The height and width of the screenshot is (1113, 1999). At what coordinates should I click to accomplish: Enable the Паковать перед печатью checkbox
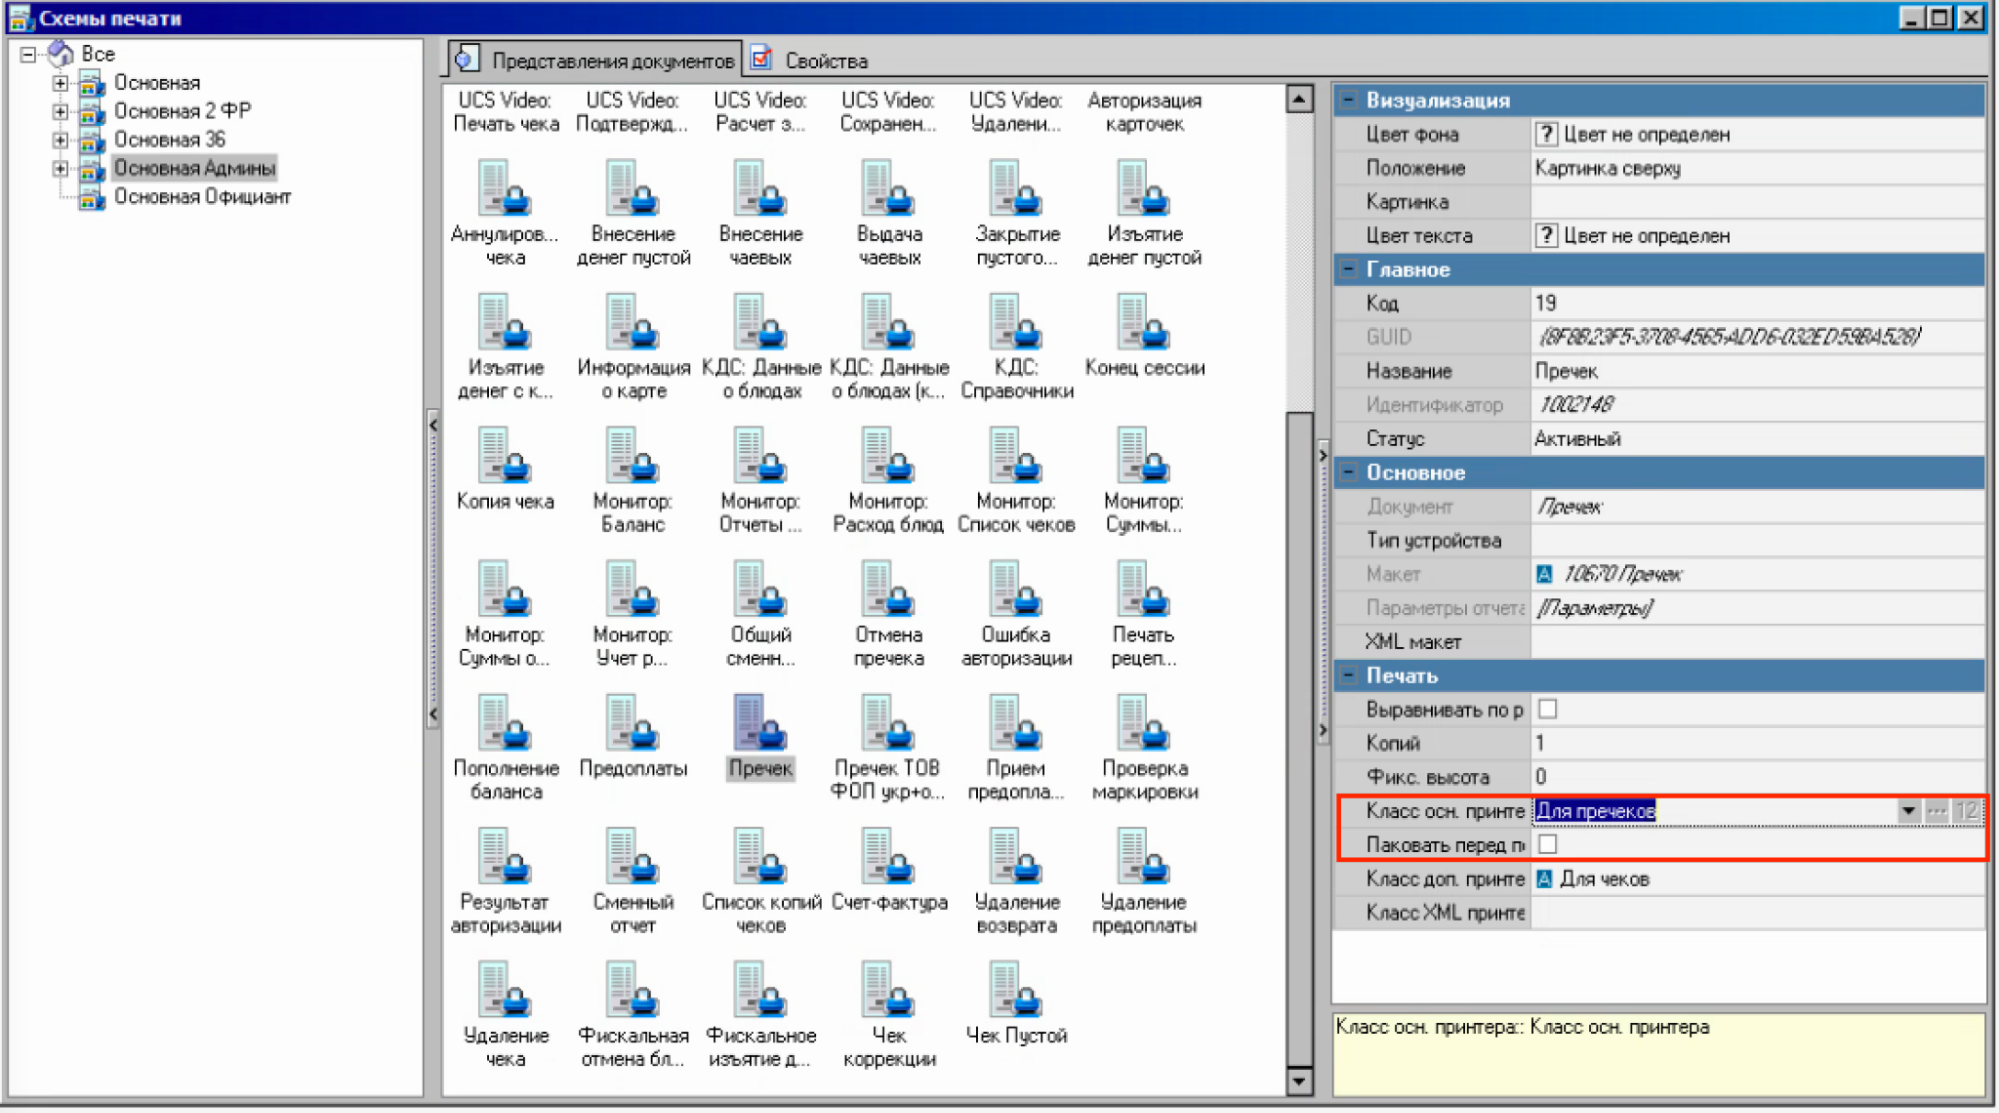(1547, 844)
